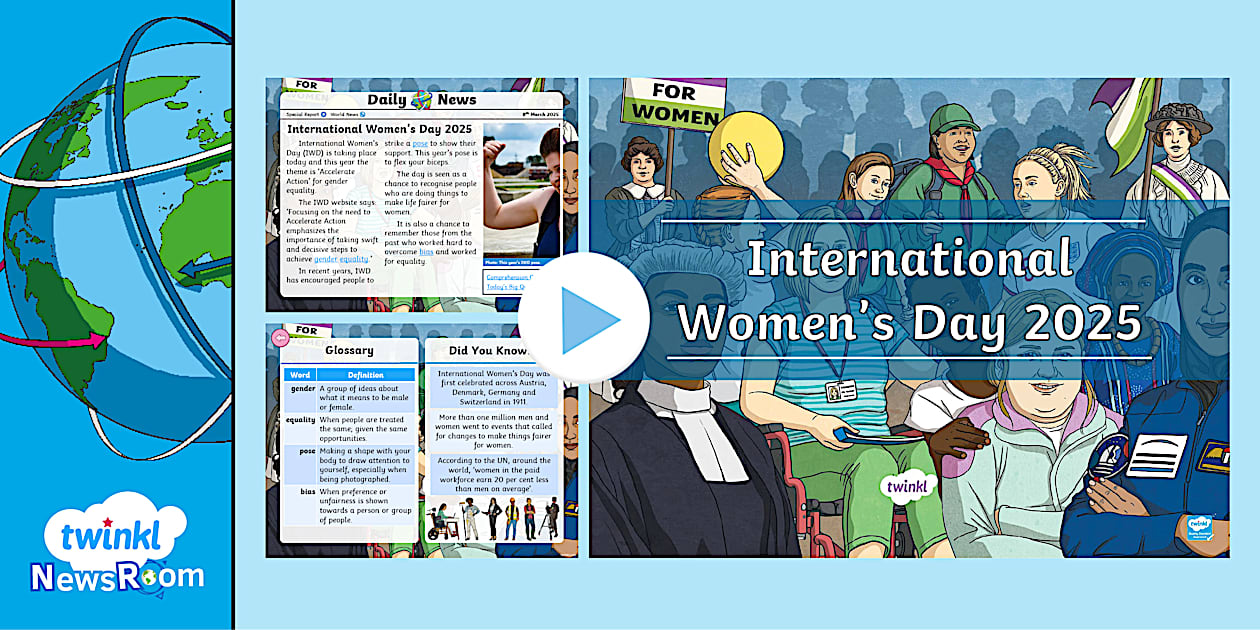Click the twinkl badge in bottom-right corner
1260x630 pixels.
1196,527
